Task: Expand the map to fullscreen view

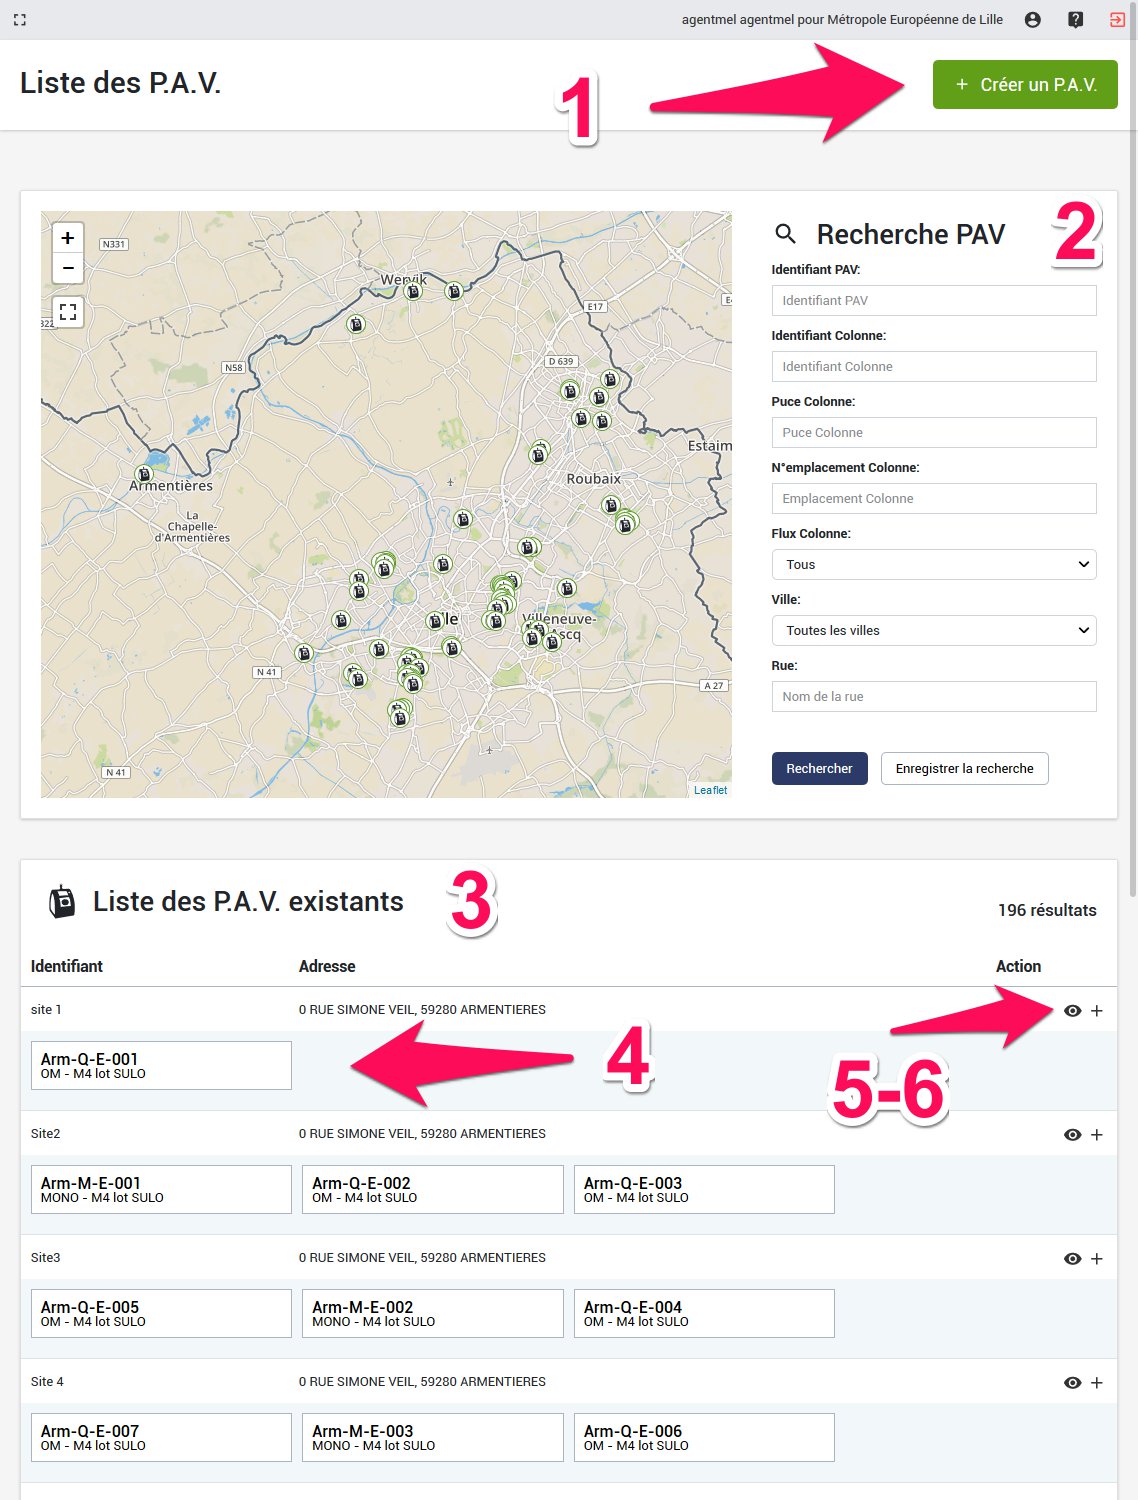Action: coord(68,312)
